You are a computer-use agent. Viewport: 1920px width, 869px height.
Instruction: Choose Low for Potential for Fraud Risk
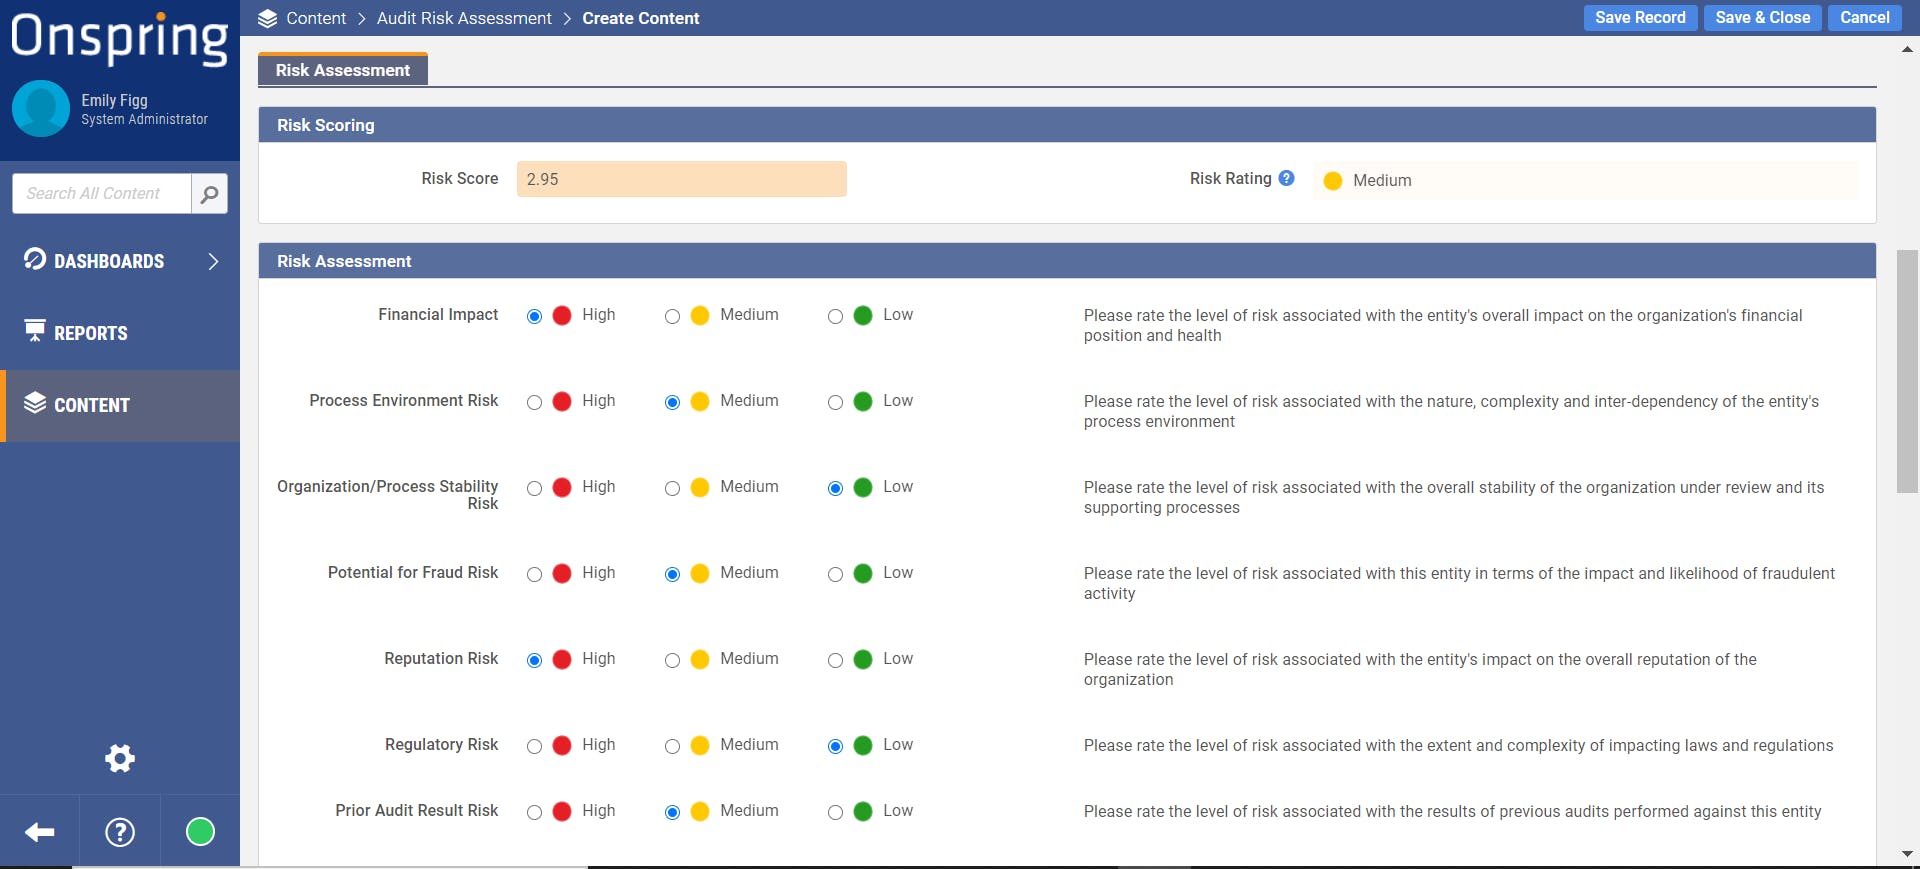835,575
